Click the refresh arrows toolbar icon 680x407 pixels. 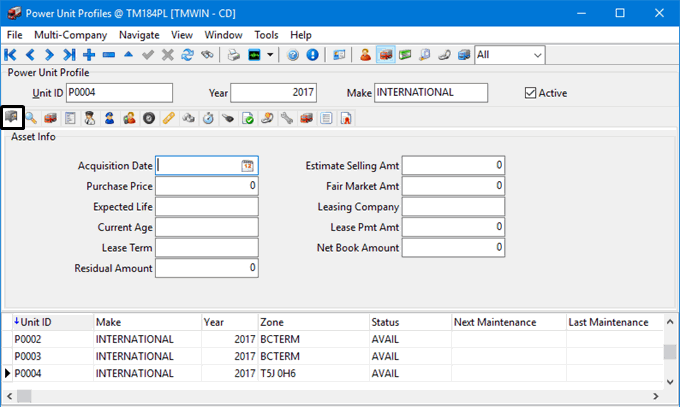coord(187,54)
